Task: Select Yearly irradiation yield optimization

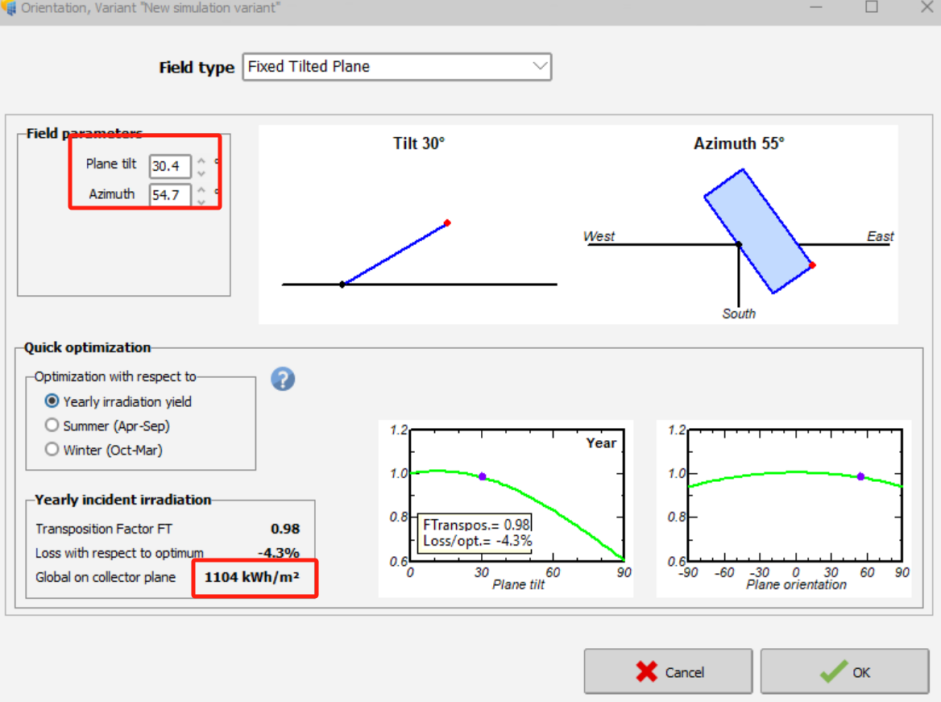Action: [x=53, y=401]
